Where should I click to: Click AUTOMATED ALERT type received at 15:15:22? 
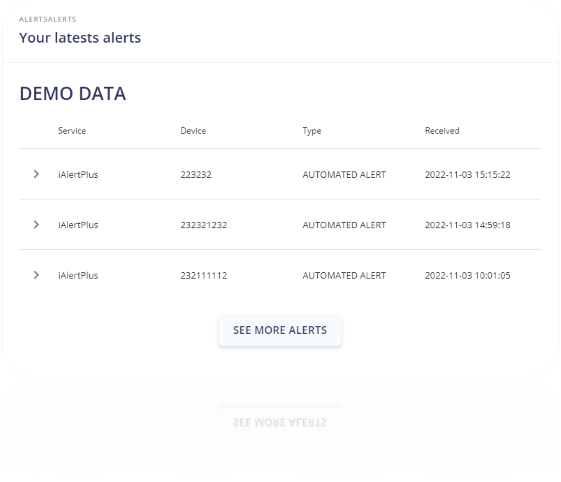click(344, 175)
